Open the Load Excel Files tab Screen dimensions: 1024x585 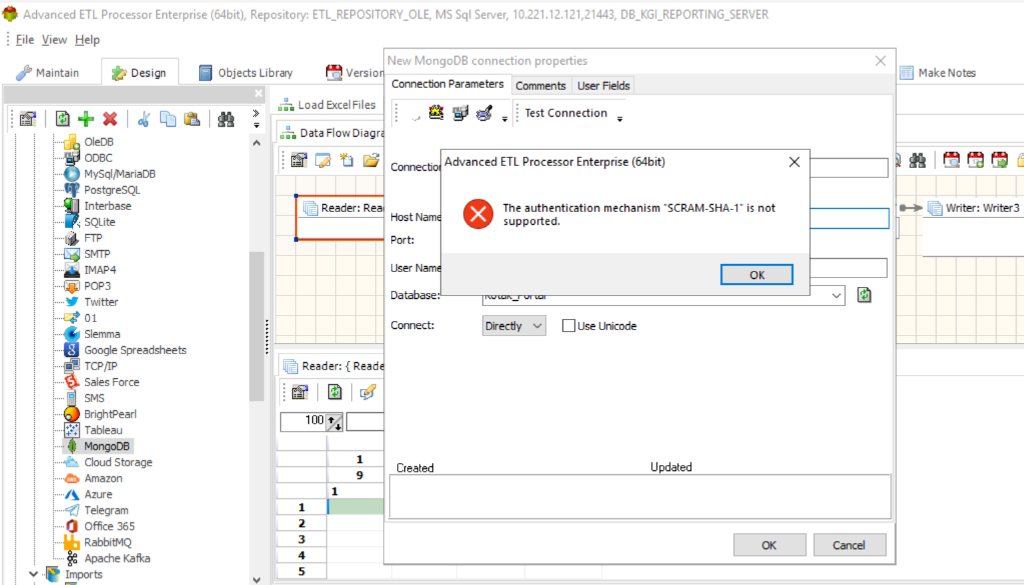coord(327,104)
